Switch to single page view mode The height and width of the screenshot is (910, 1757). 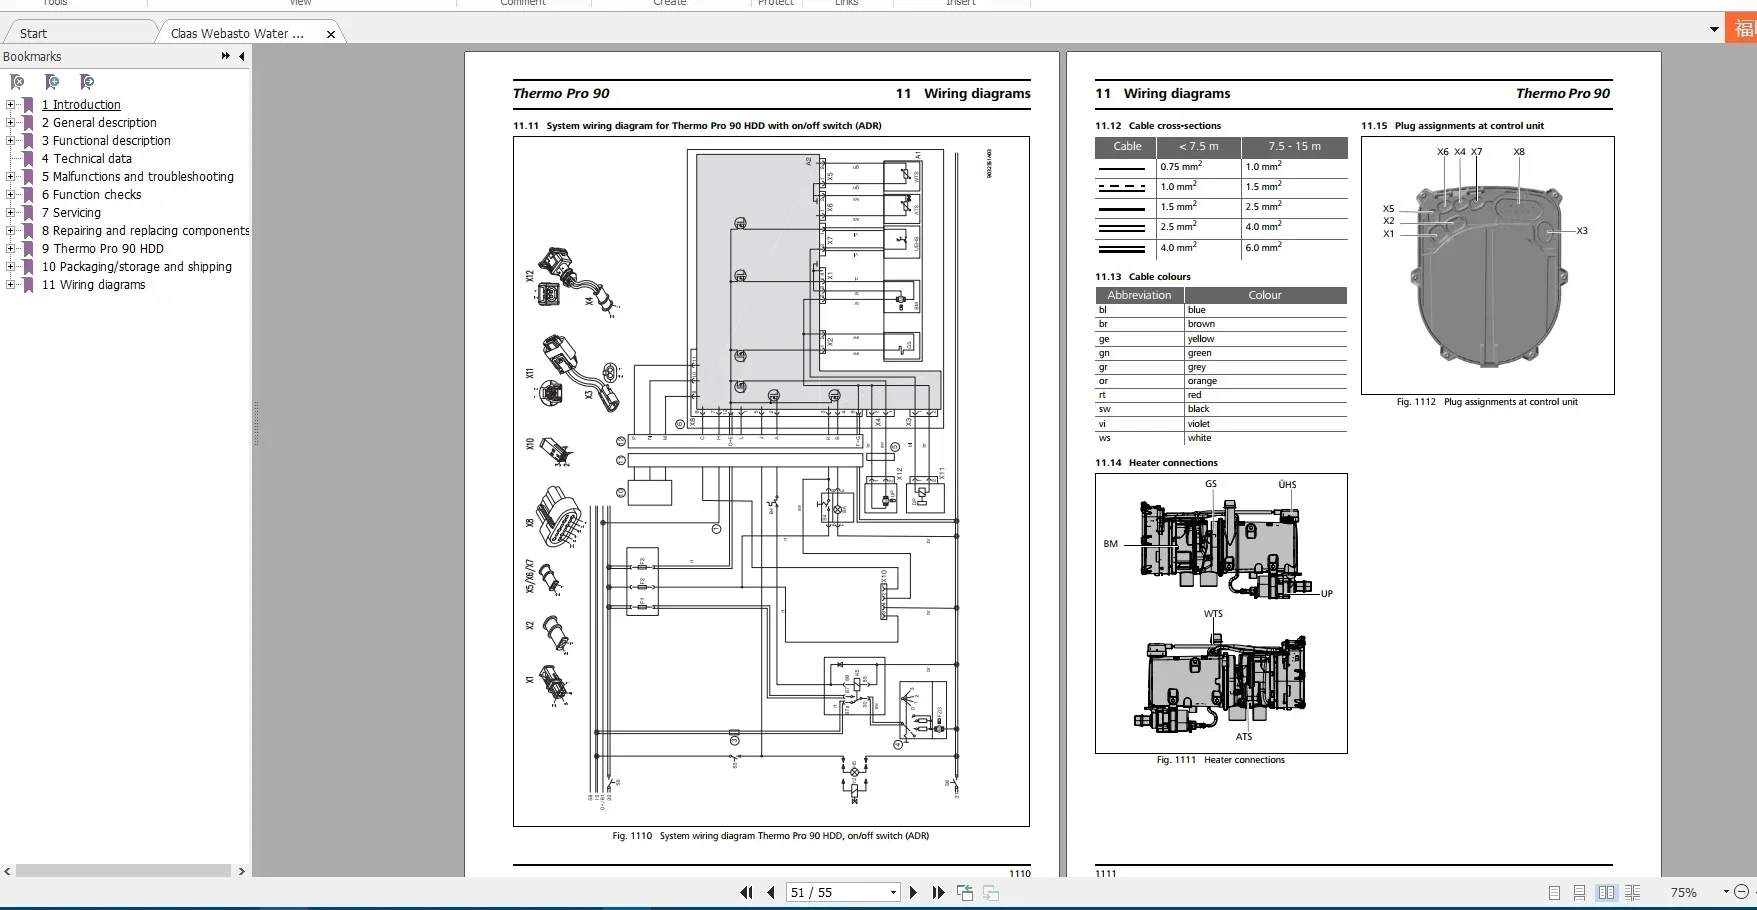point(1554,892)
